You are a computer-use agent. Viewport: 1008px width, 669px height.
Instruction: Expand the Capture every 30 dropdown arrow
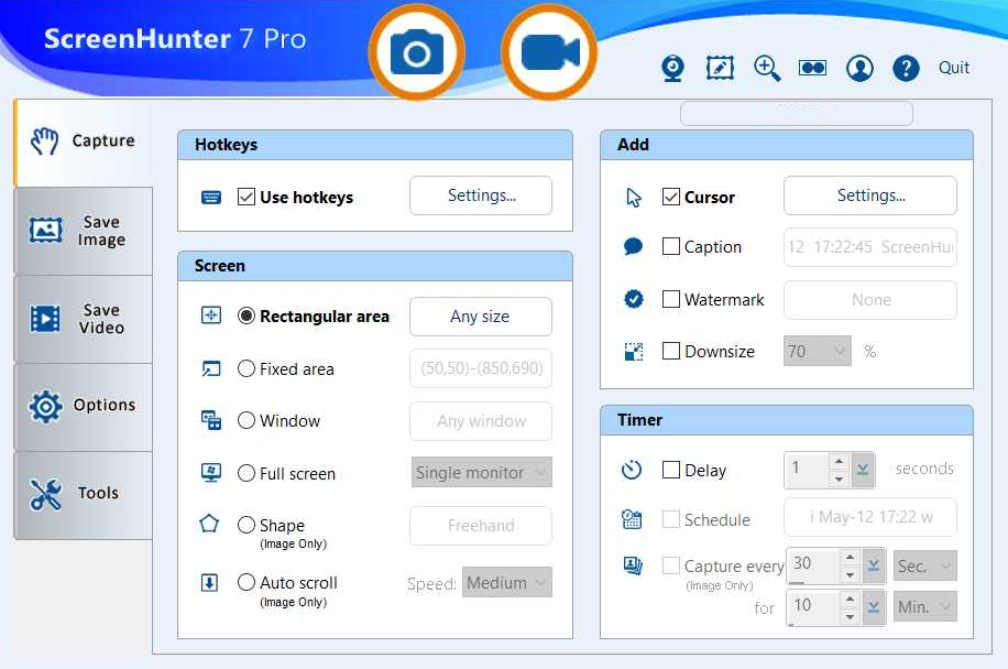874,566
